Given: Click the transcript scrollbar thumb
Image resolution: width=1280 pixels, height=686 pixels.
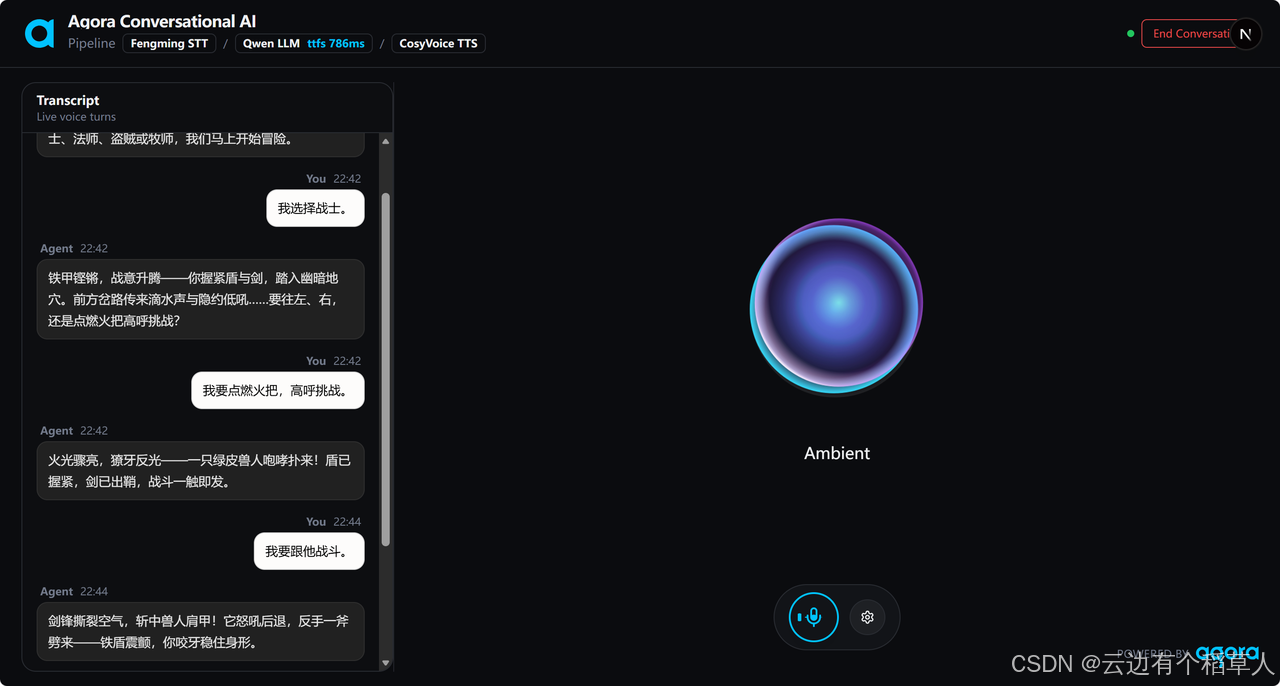Looking at the screenshot, I should coord(386,370).
